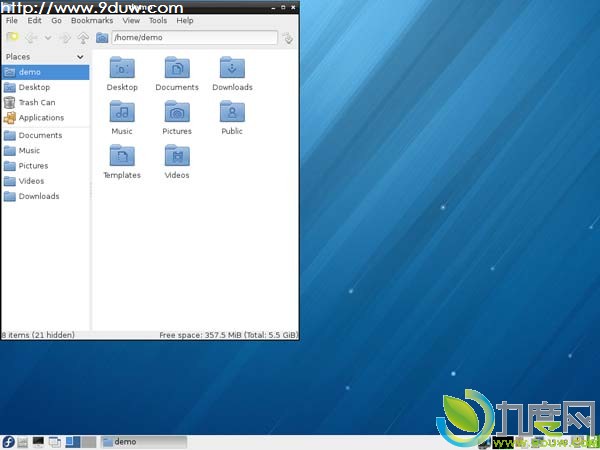
Task: Open the Fedora start menu
Action: [8, 441]
